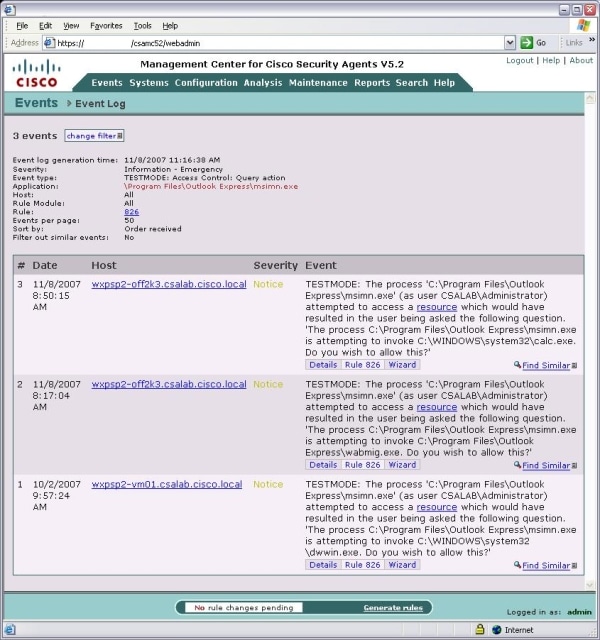Click popup icon after event 1 Find Similar
The width and height of the screenshot is (600, 640).
(574, 566)
